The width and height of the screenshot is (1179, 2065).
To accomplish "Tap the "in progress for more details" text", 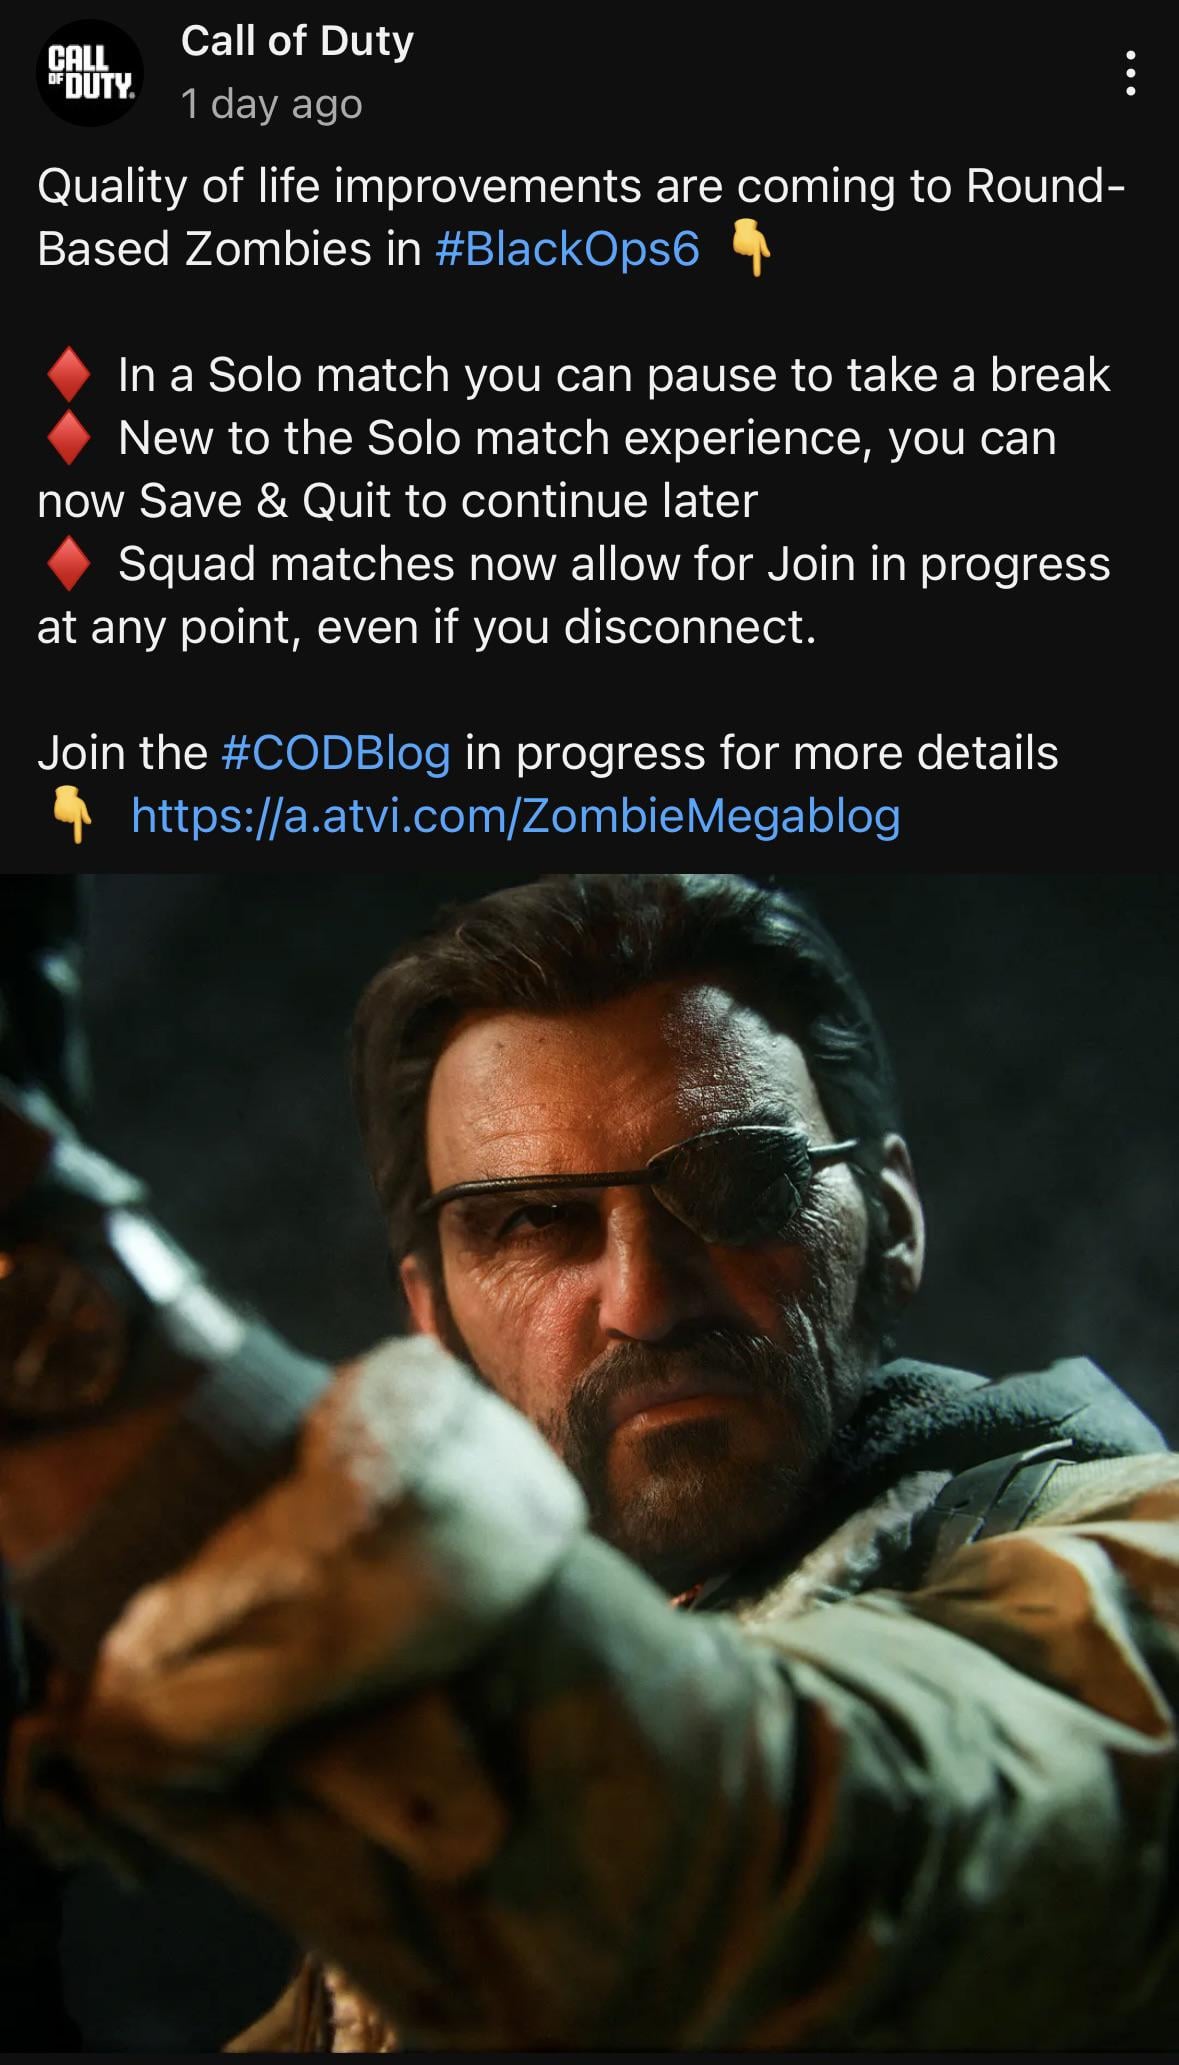I will coord(761,752).
